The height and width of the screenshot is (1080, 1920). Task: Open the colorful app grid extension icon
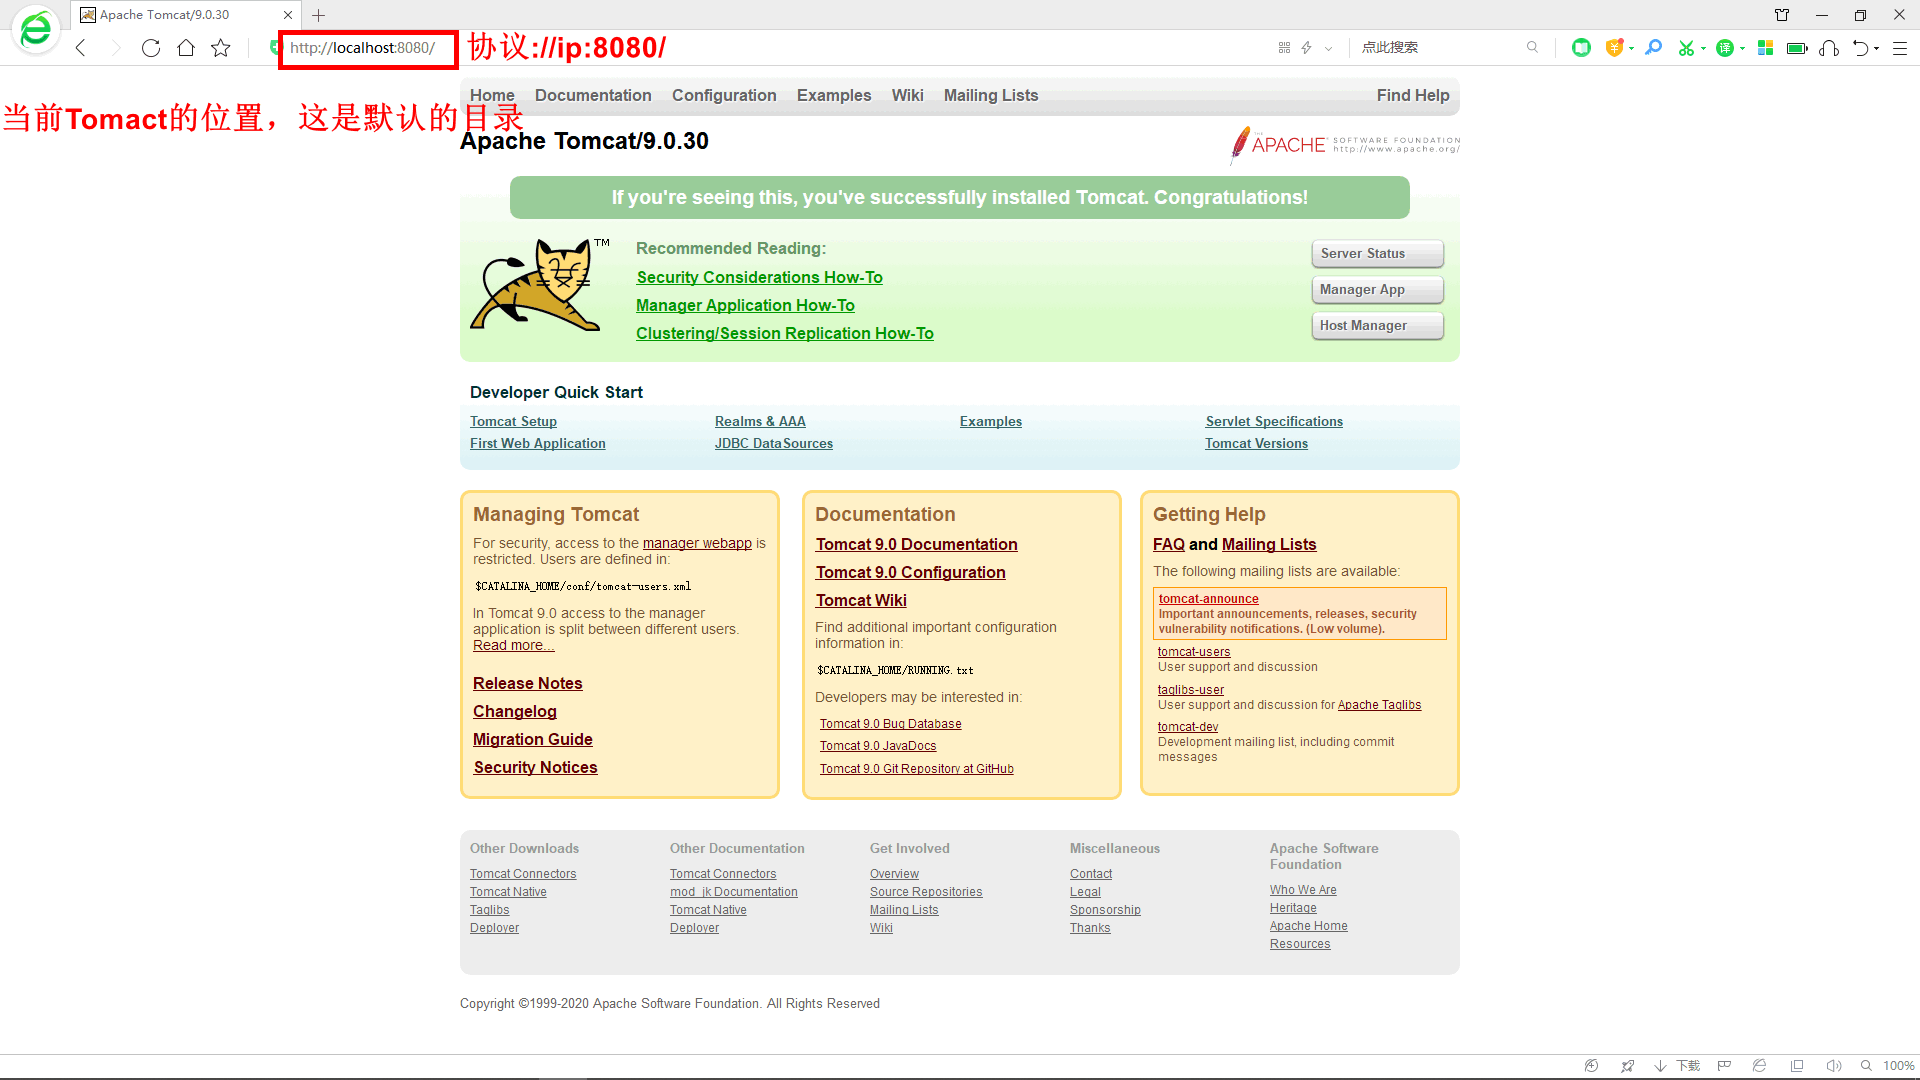pos(1765,47)
